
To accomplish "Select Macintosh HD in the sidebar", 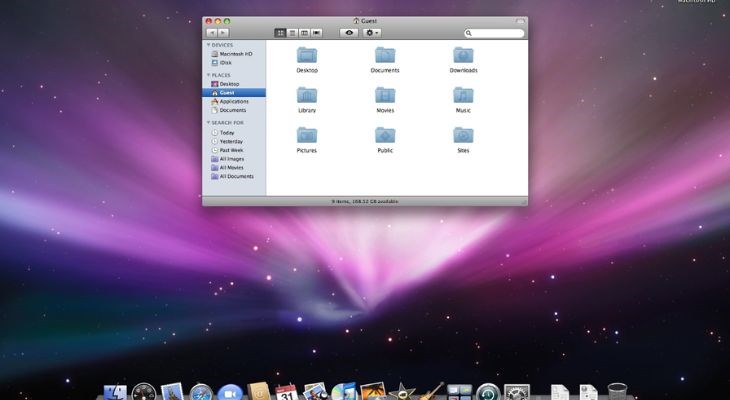I will [x=234, y=54].
